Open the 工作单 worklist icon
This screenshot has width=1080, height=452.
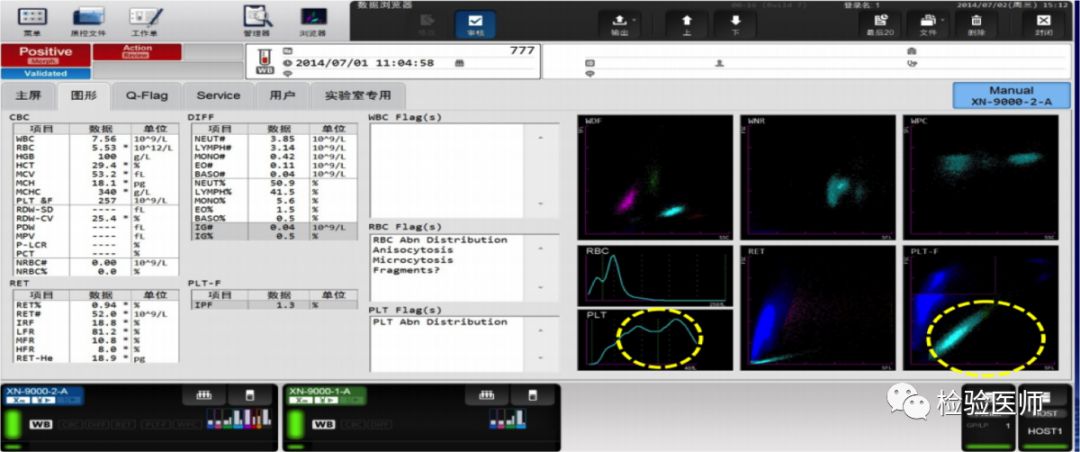tap(144, 19)
